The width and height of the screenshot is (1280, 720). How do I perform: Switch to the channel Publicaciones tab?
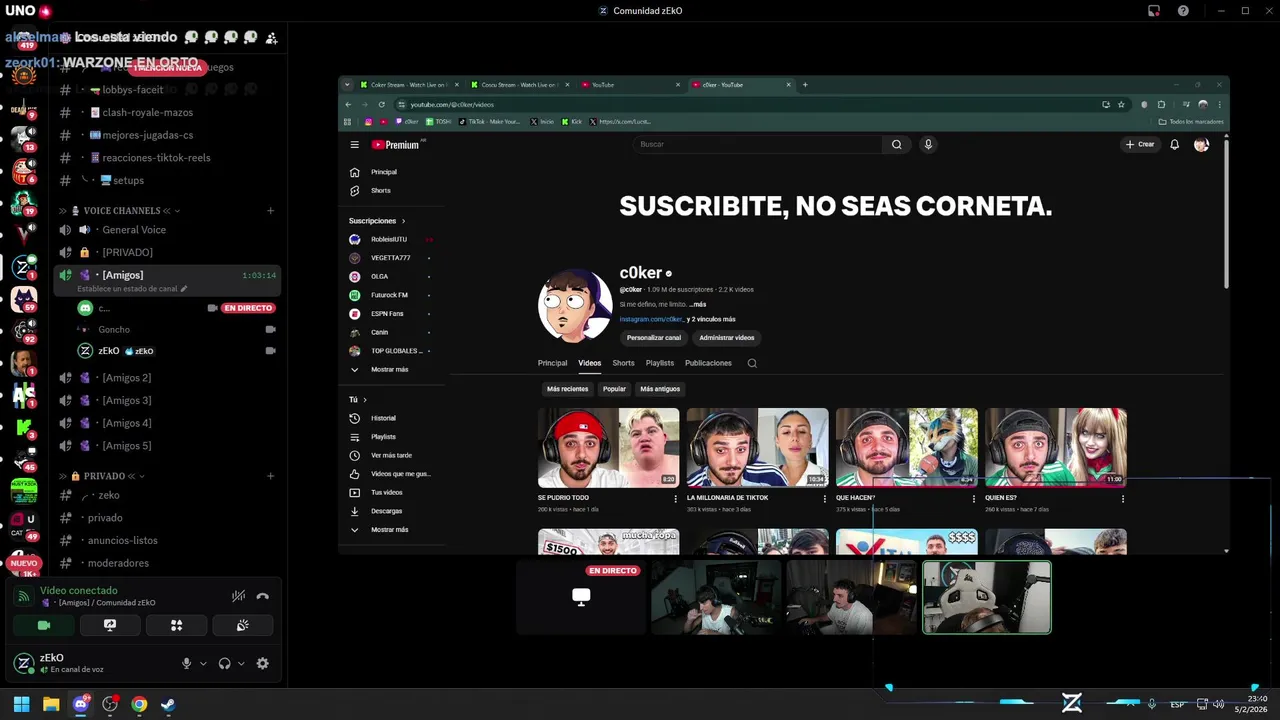coord(708,363)
